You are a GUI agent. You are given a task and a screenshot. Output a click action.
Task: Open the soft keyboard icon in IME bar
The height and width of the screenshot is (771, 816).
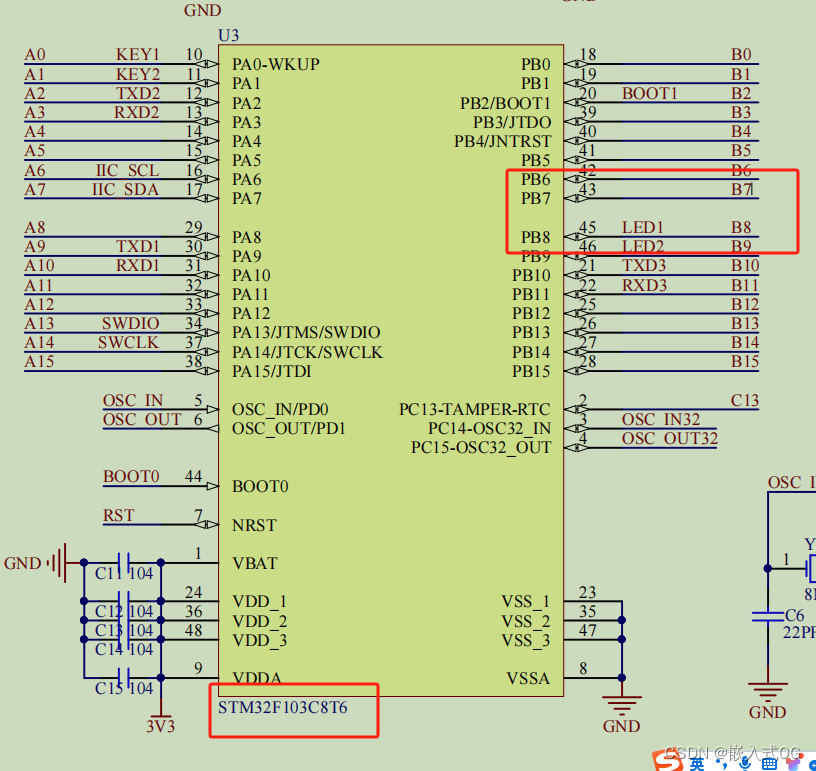click(770, 764)
